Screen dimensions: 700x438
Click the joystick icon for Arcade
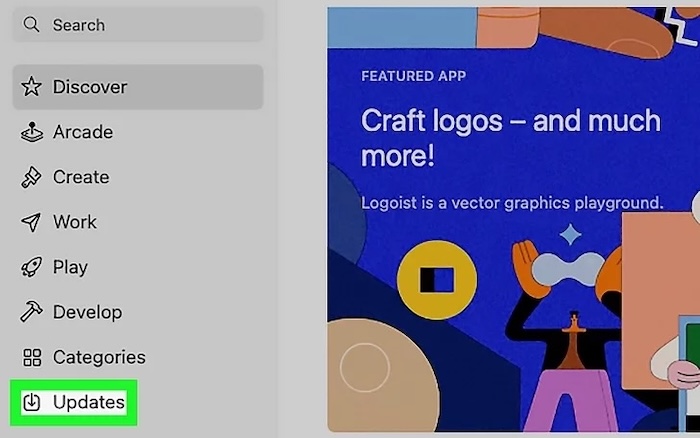[32, 132]
